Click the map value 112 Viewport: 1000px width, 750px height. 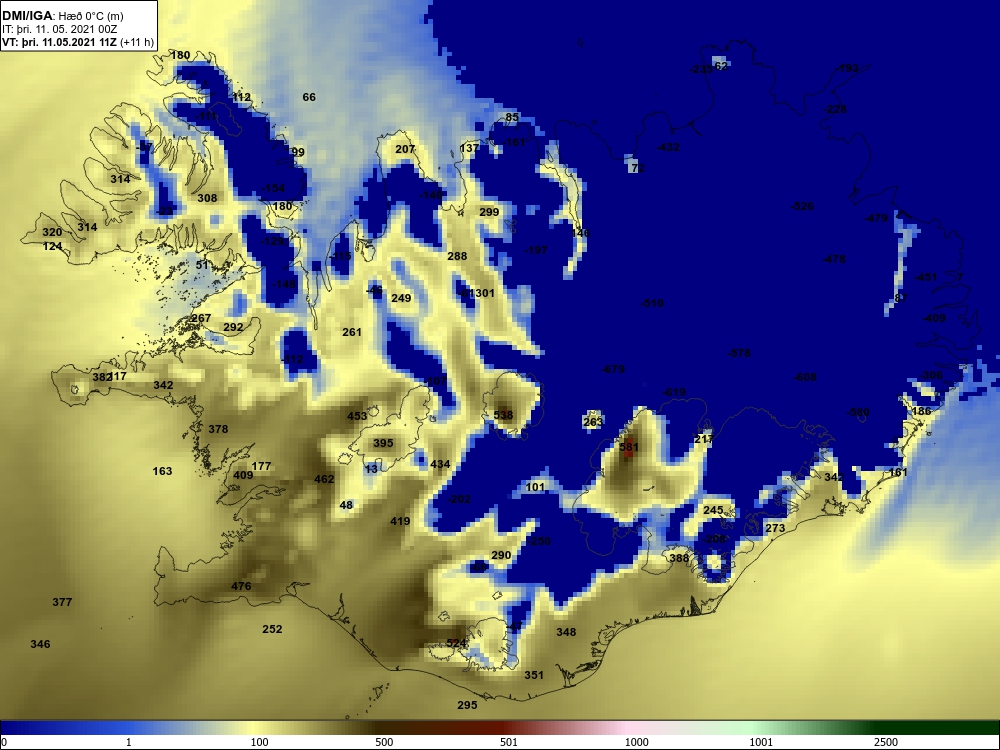(242, 98)
